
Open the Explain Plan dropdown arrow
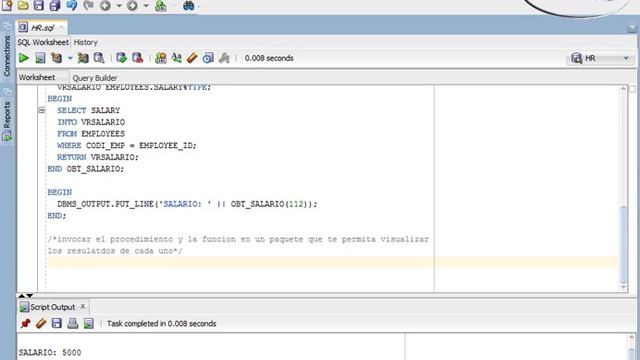click(x=70, y=58)
